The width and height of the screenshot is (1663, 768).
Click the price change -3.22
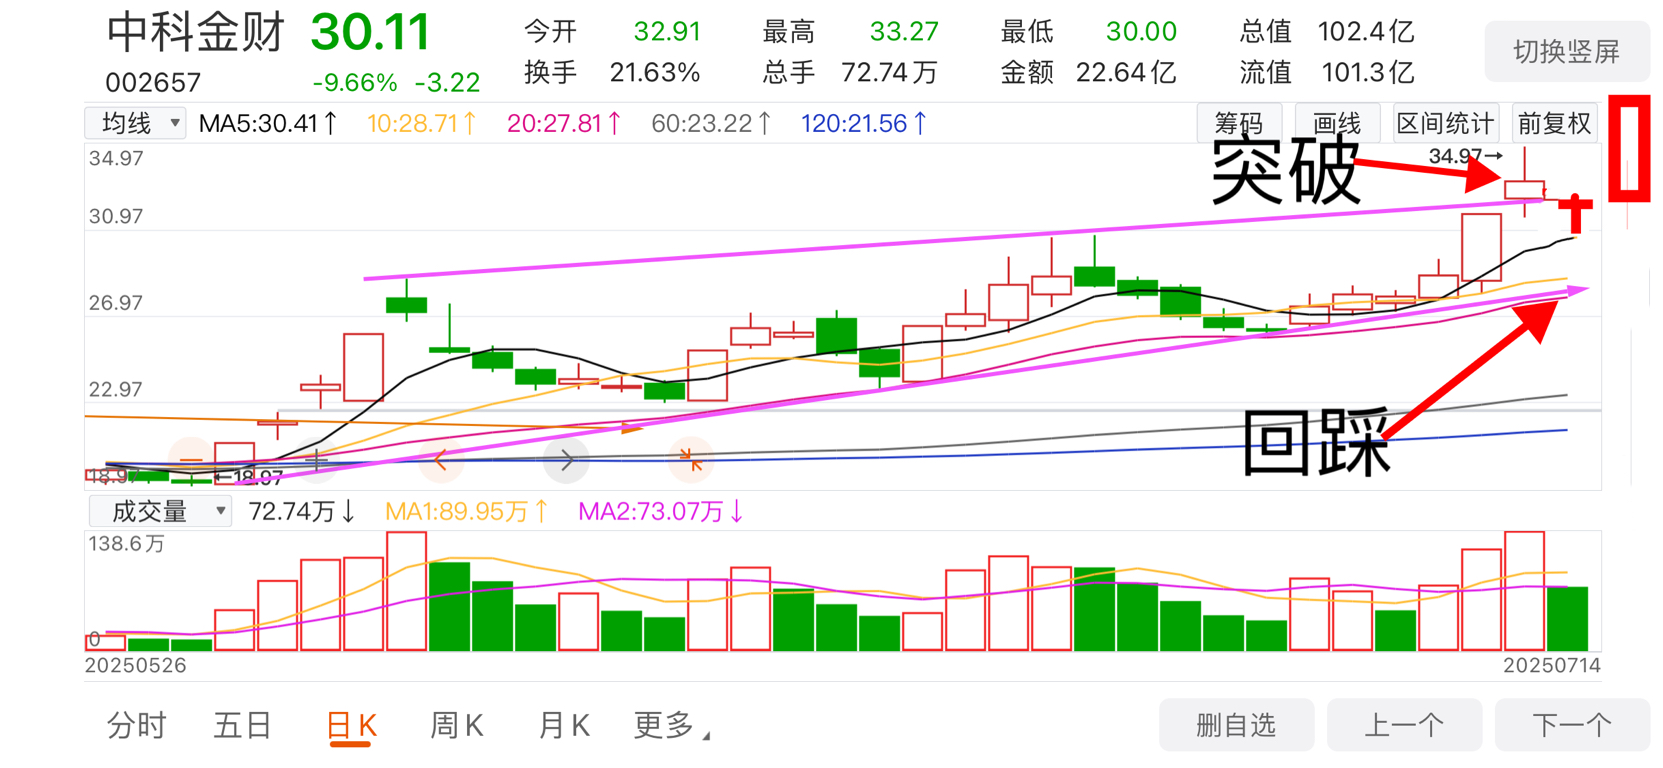coord(447,82)
